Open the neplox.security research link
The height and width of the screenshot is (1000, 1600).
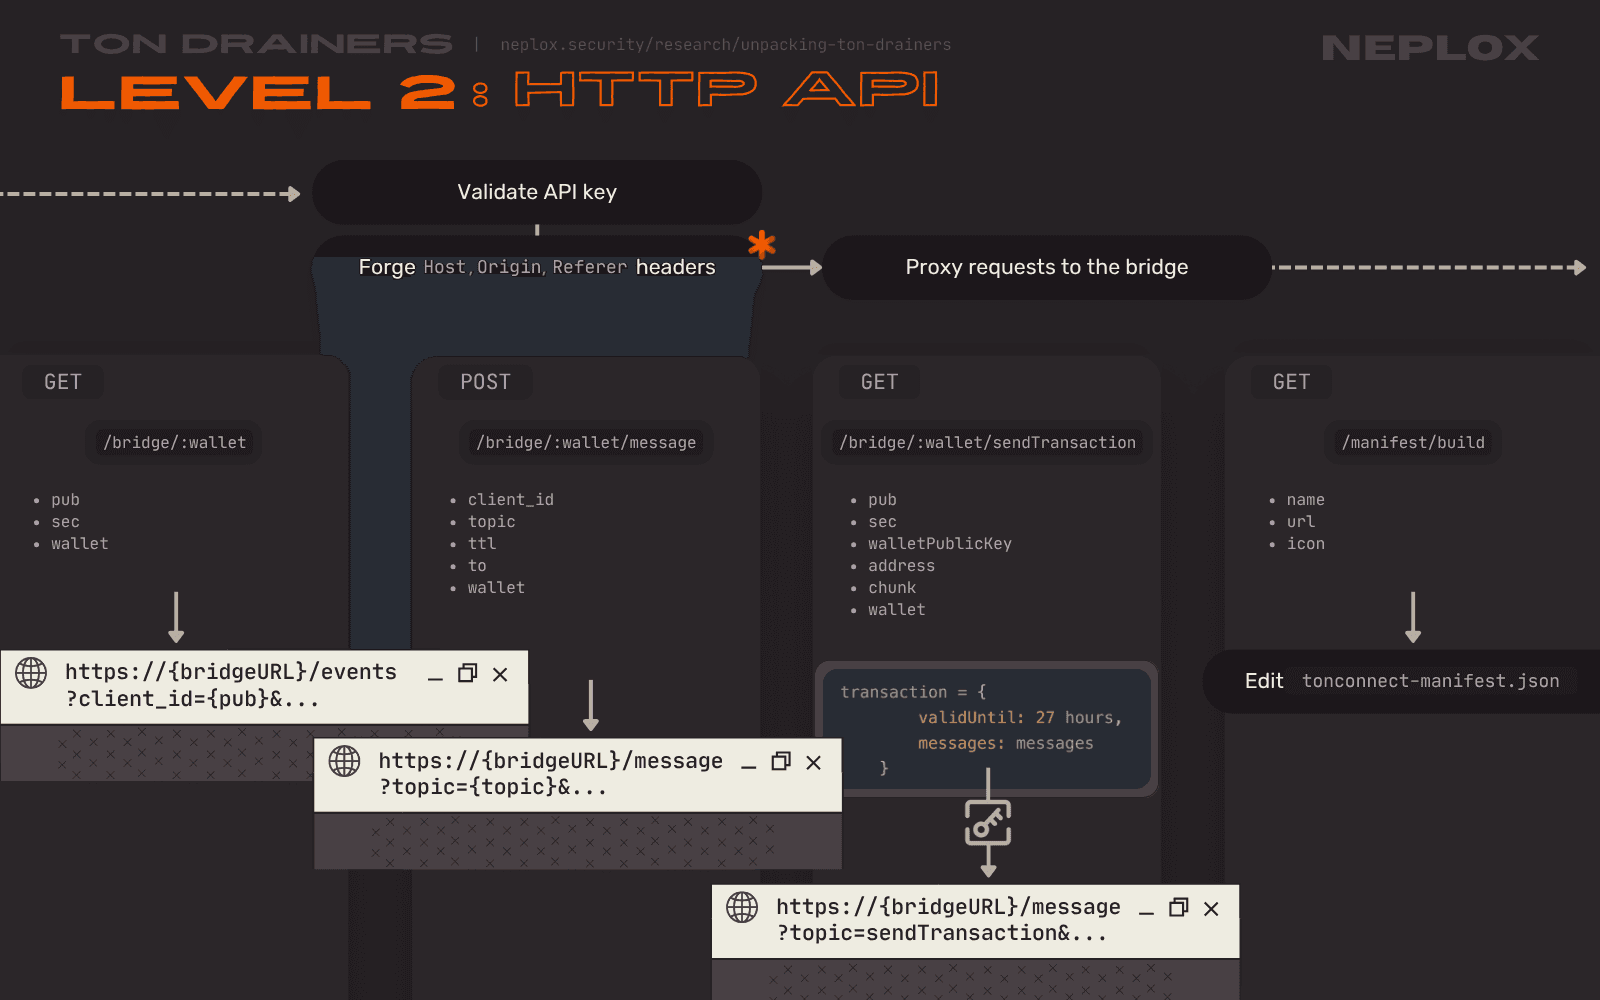[725, 45]
